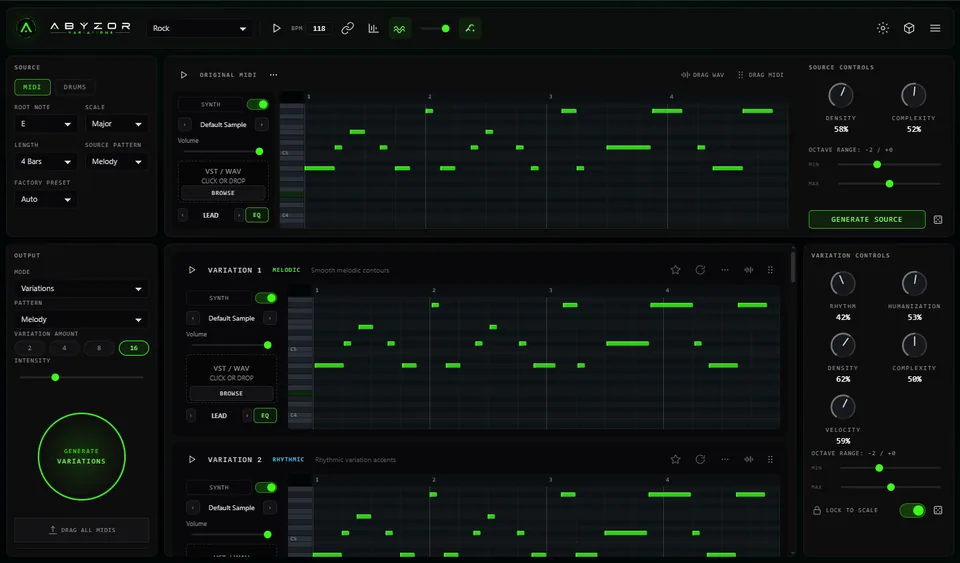
Task: Regenerate Variation 2 with refresh icon
Action: [x=700, y=460]
